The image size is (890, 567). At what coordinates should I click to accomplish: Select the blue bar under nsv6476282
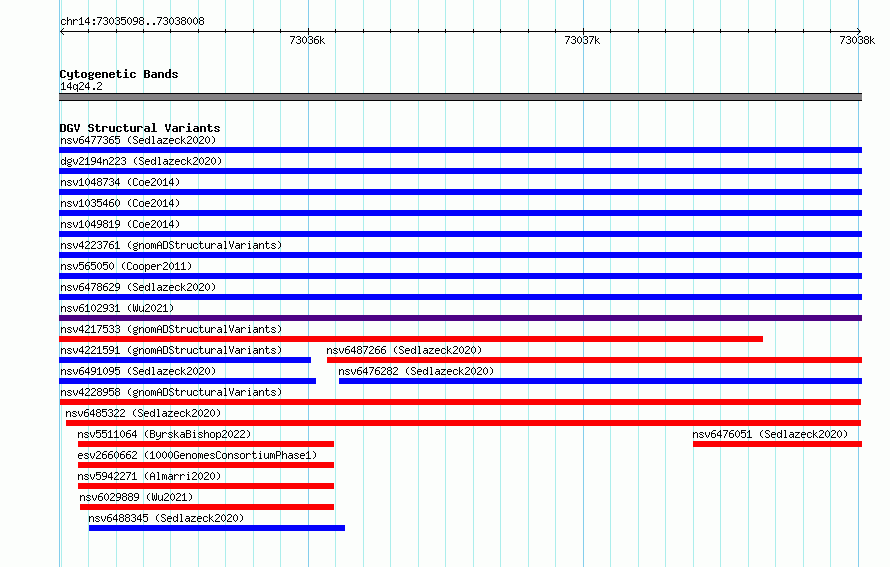pyautogui.click(x=601, y=381)
